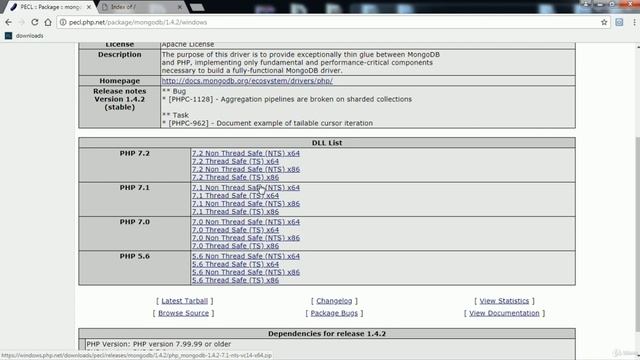This screenshot has height=360, width=640.
Task: View site information icon in address bar
Action: pyautogui.click(x=63, y=22)
